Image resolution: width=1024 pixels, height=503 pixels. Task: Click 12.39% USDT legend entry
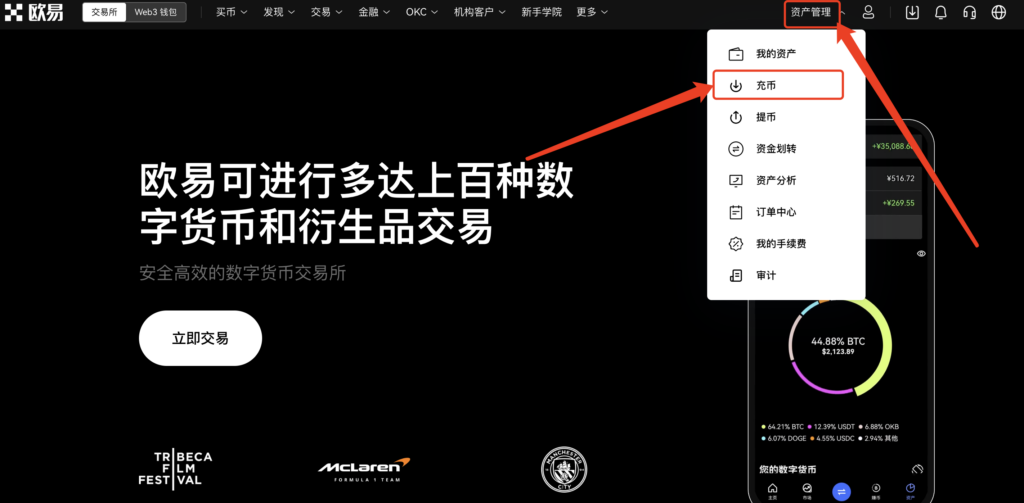click(831, 427)
